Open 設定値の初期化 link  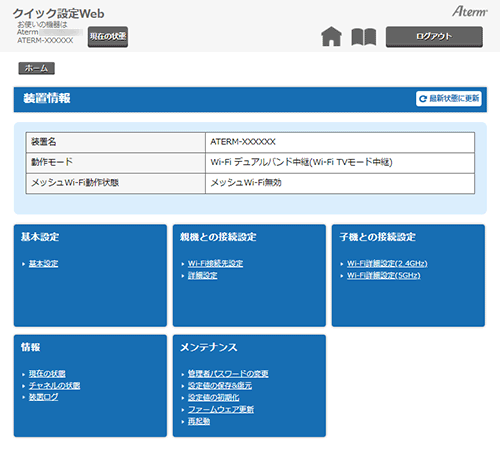tap(213, 397)
